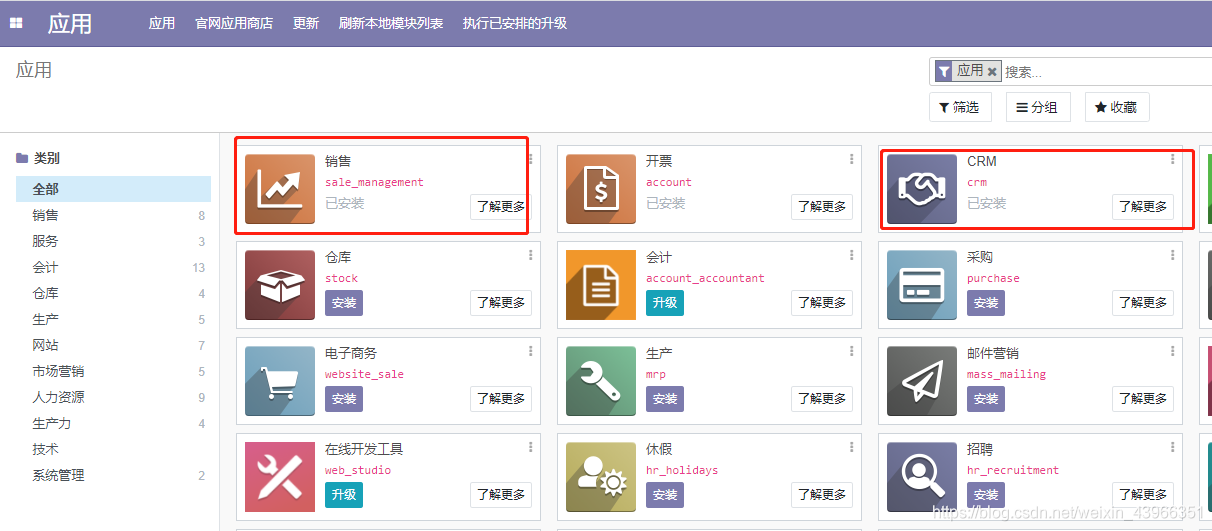Click 了解更多 on the 开票 card
The image size is (1212, 531).
[x=822, y=207]
